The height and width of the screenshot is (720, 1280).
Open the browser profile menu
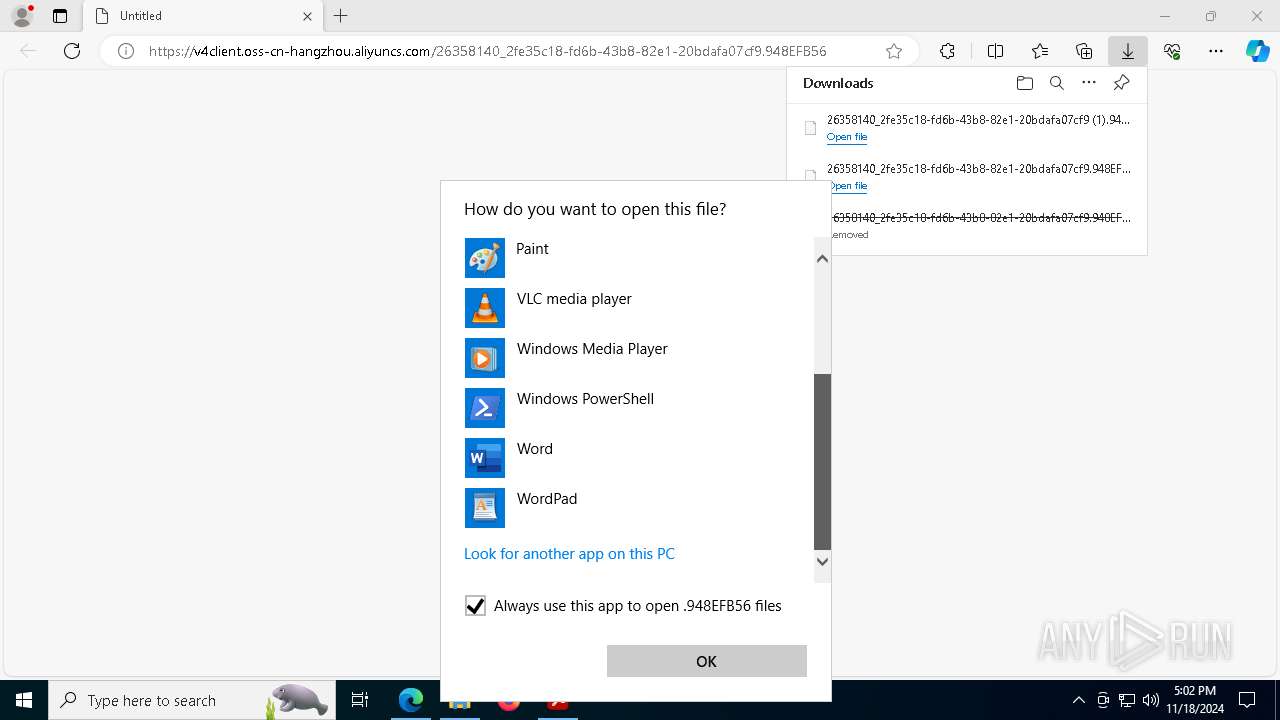(21, 16)
